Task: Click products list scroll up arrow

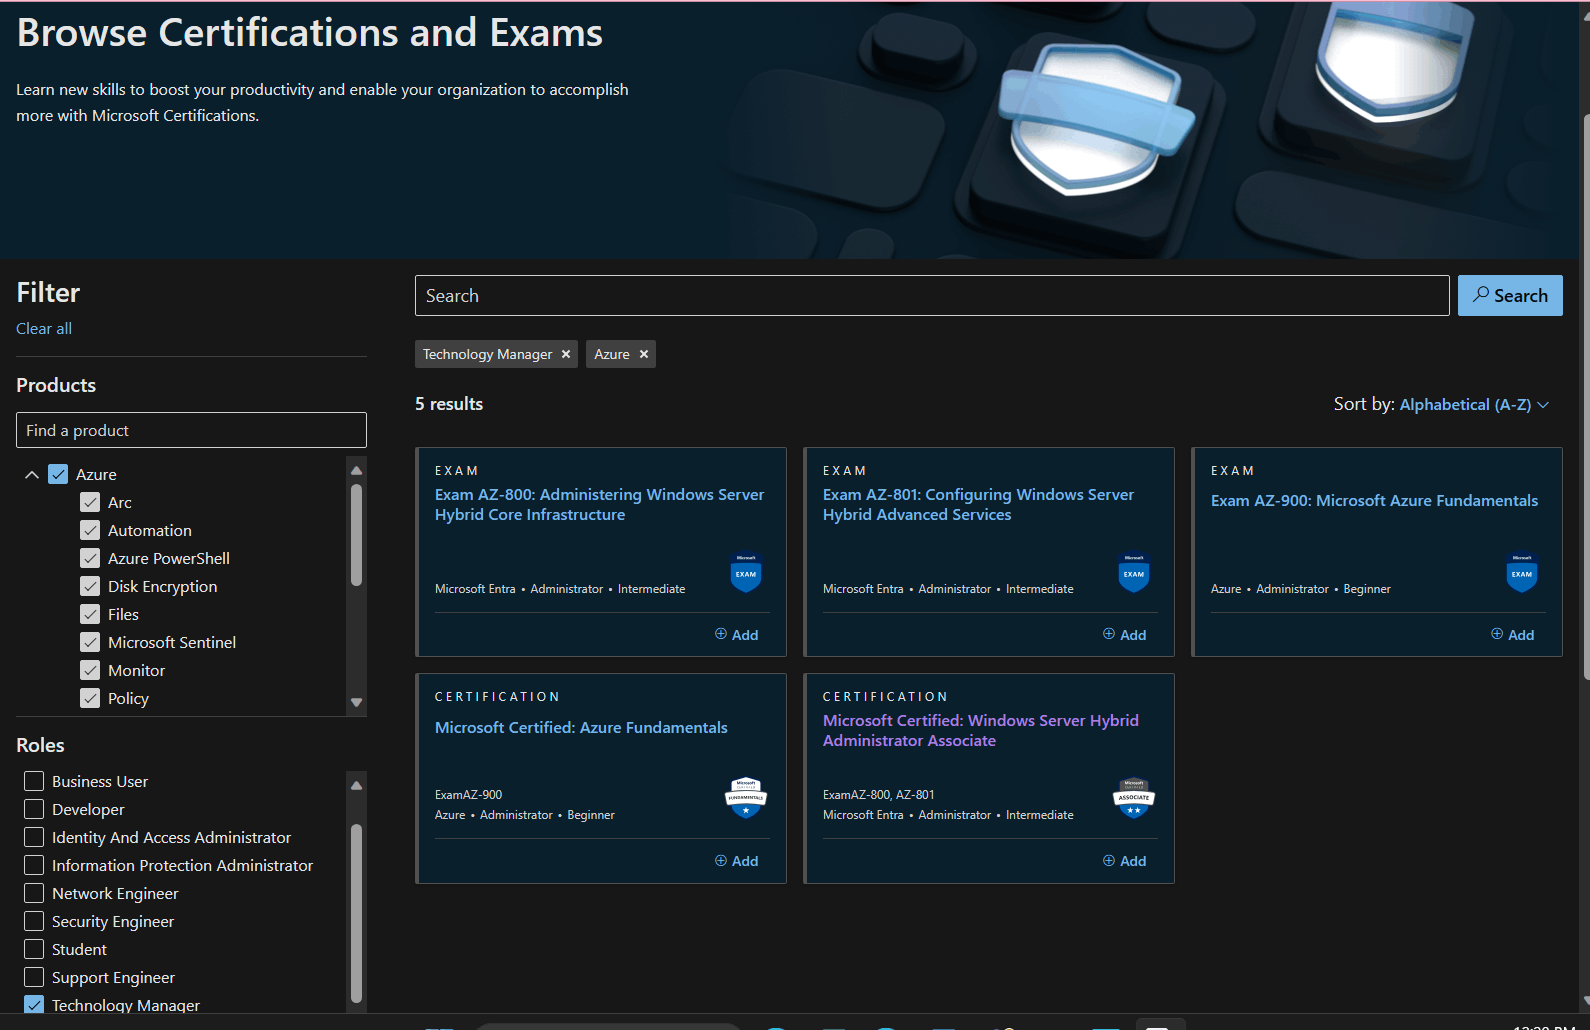Action: click(x=356, y=470)
